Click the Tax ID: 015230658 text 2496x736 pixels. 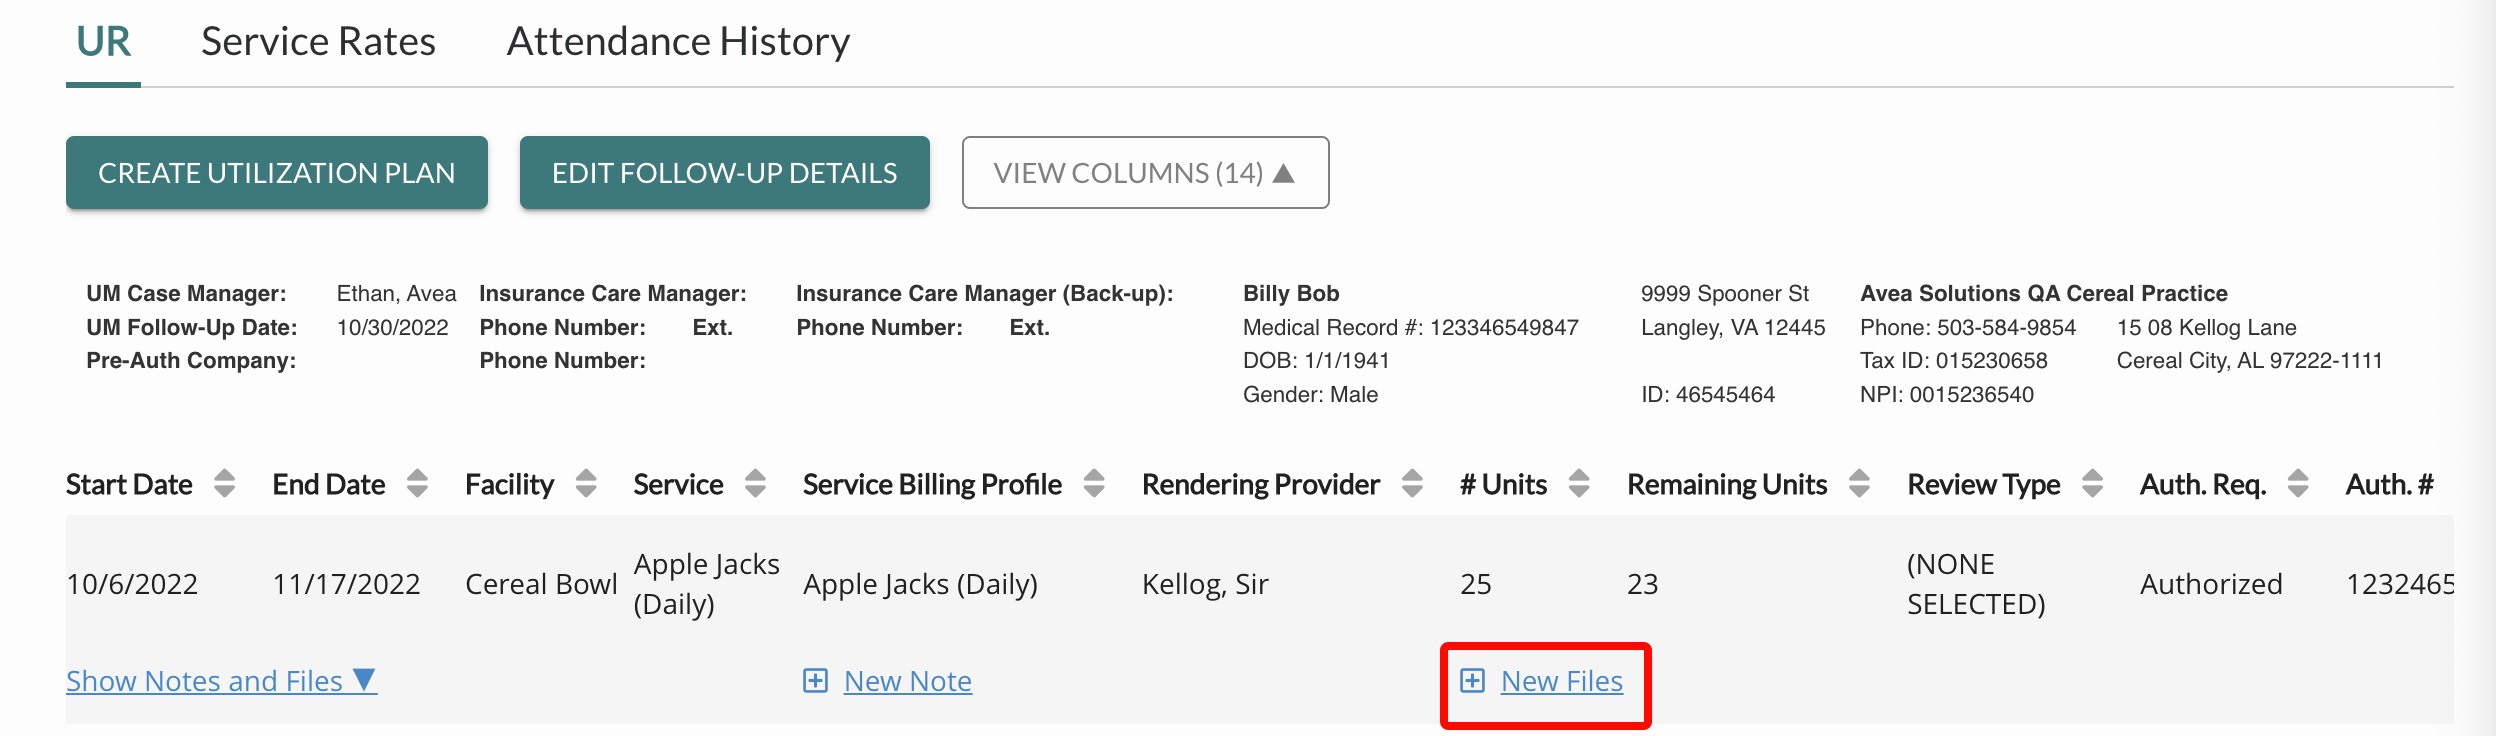pyautogui.click(x=1954, y=360)
